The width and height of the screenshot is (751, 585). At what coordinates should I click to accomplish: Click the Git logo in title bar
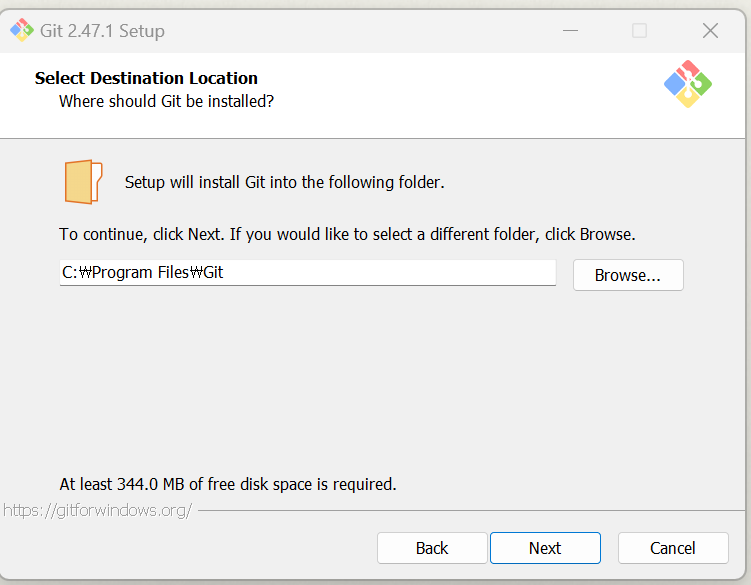pyautogui.click(x=22, y=30)
